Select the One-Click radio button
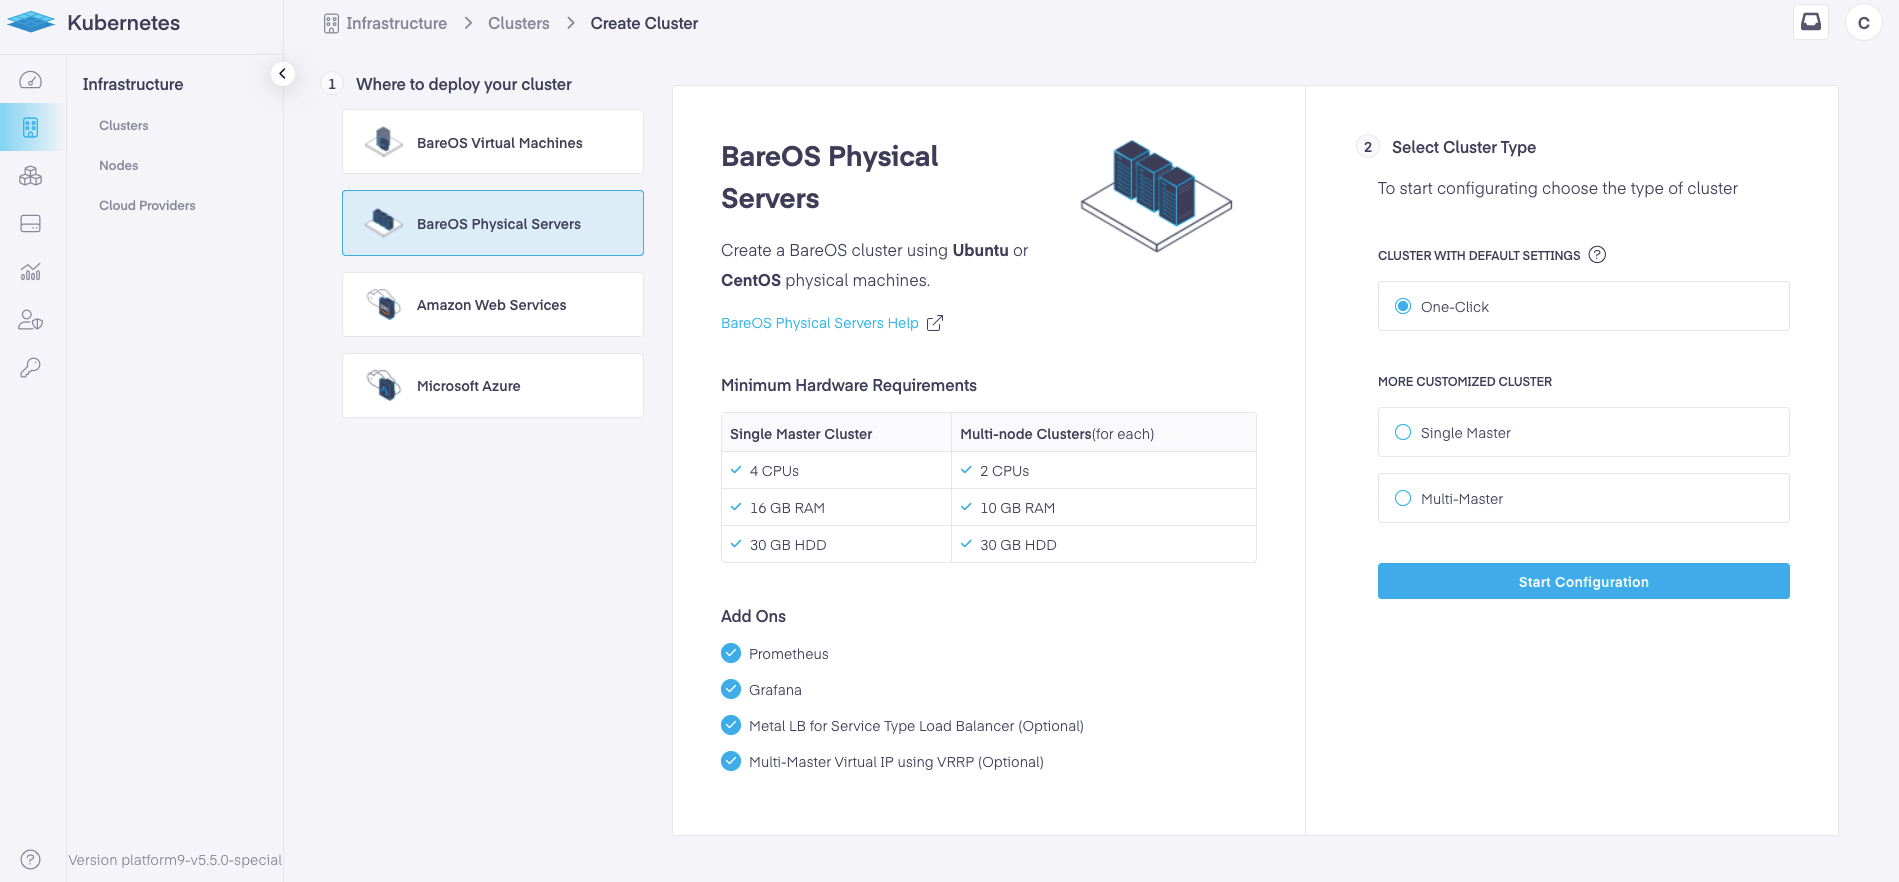 pyautogui.click(x=1403, y=306)
